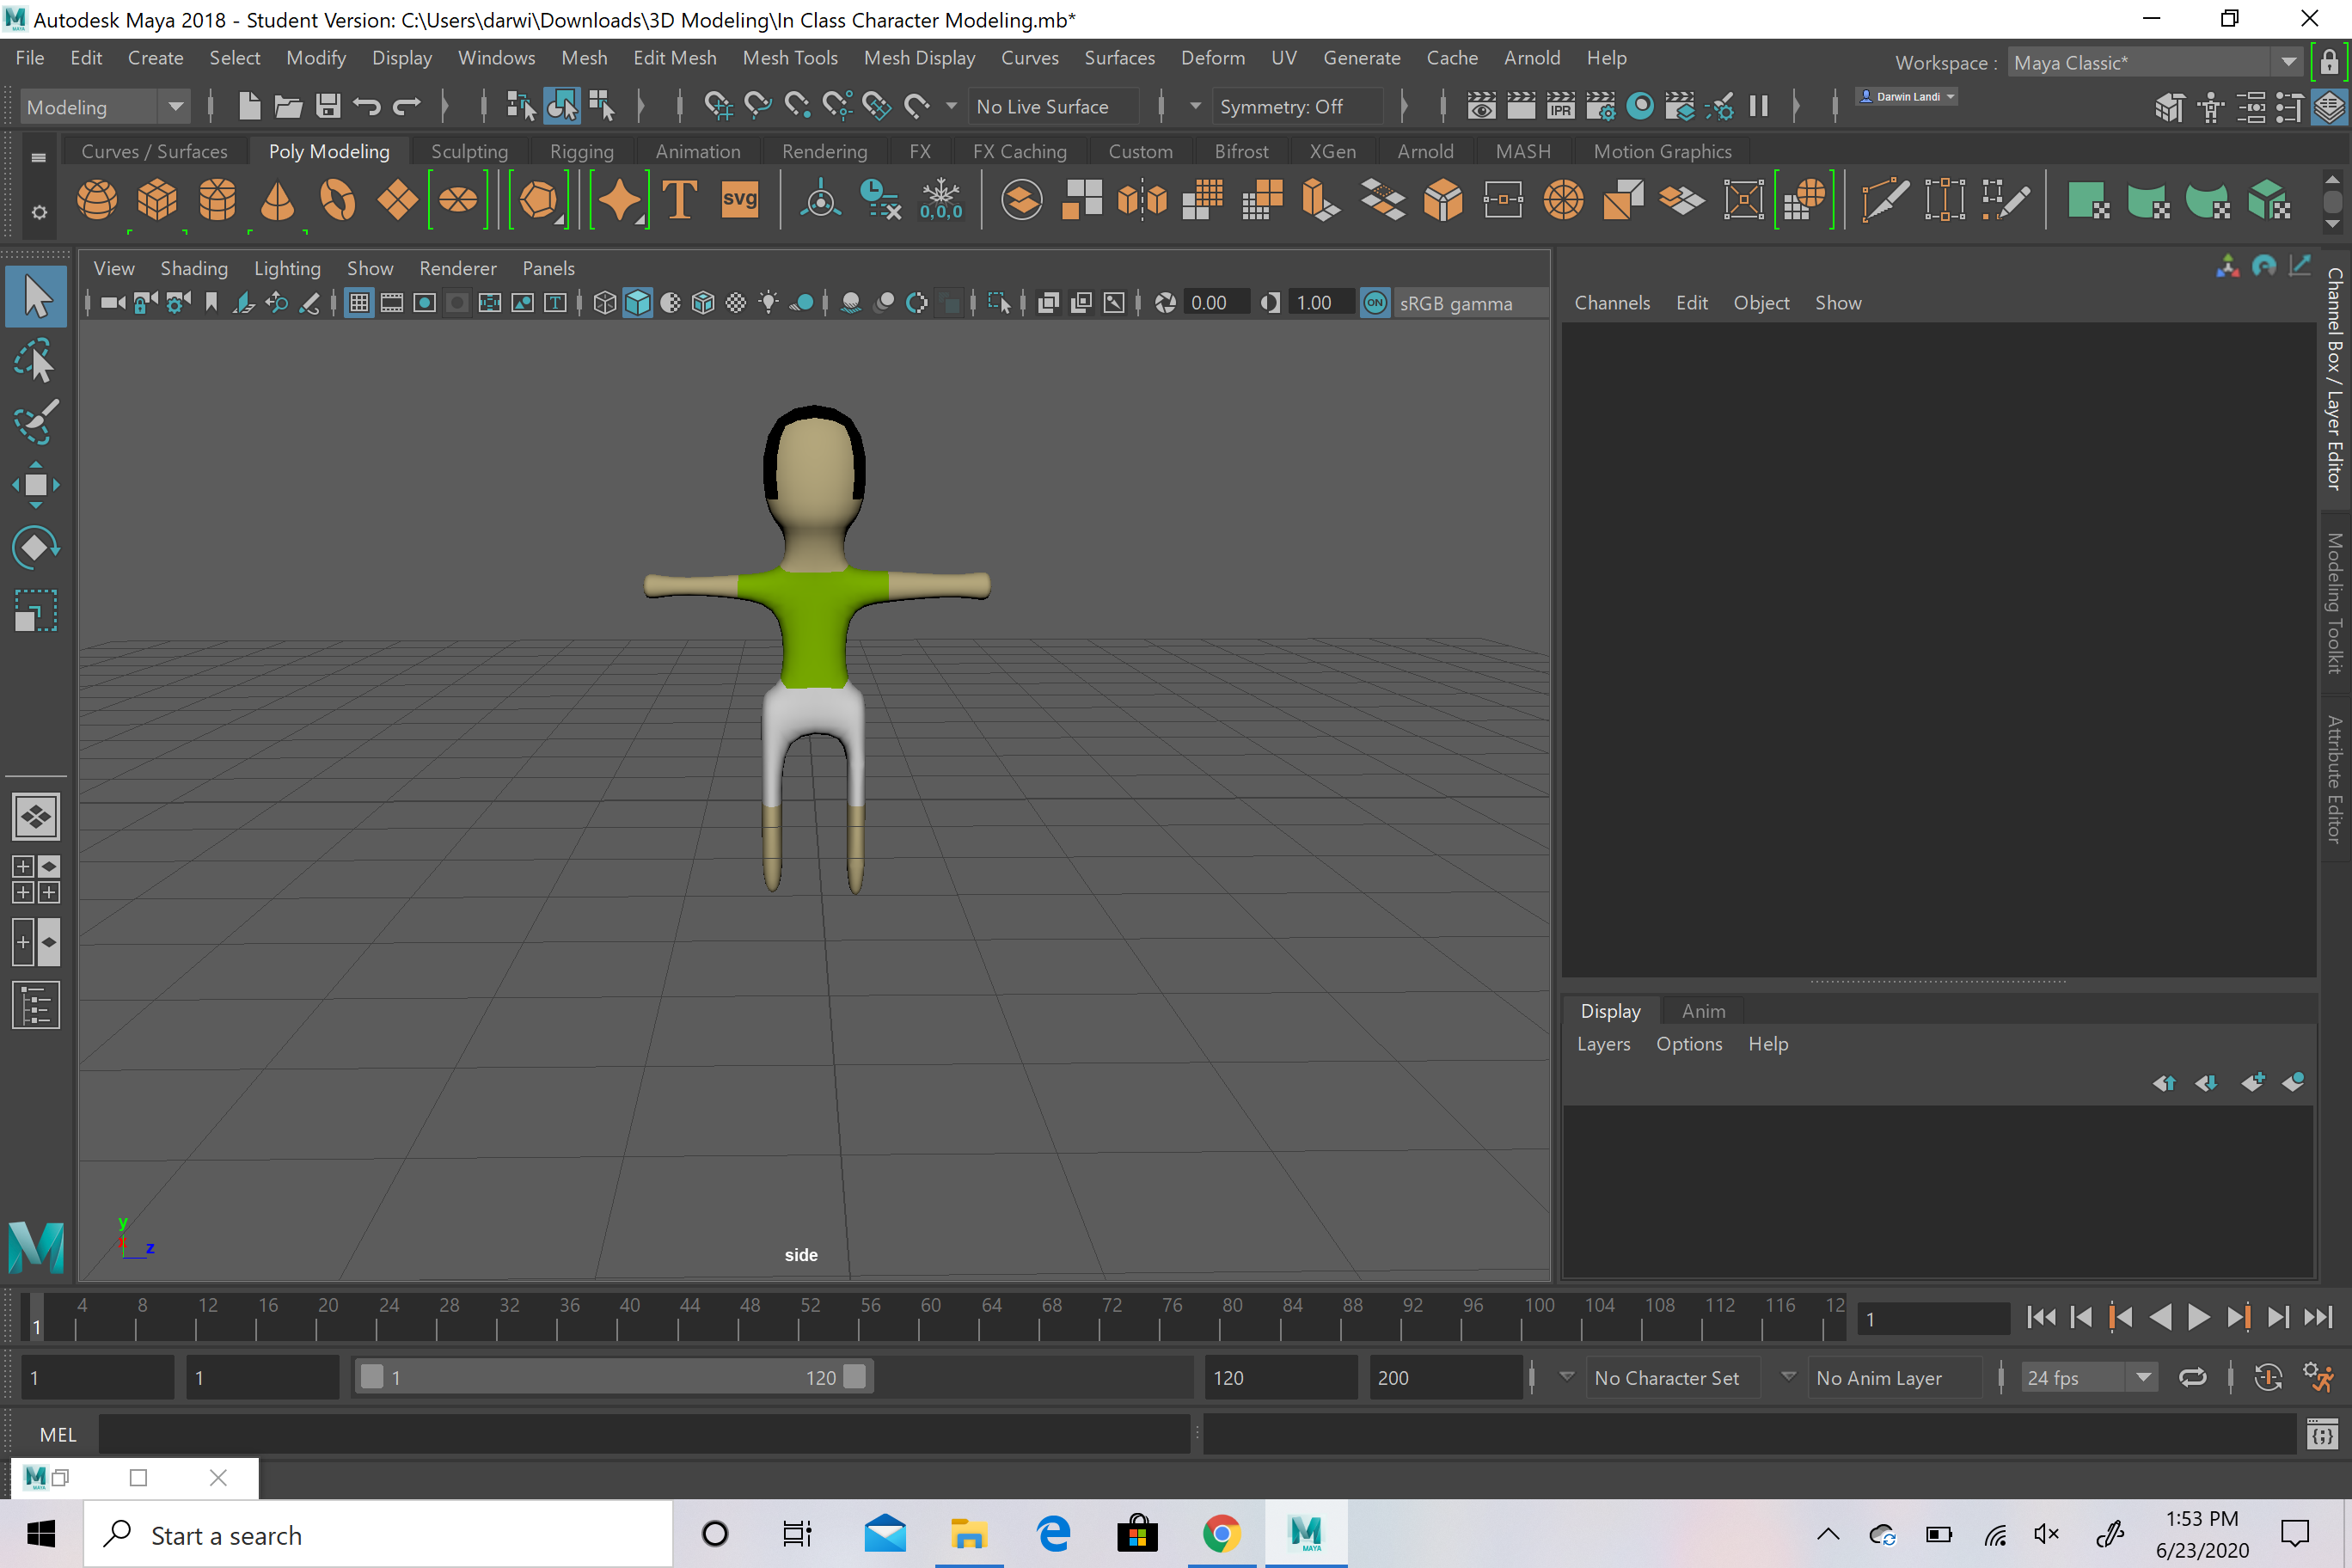2352x1568 pixels.
Task: Toggle viewport shadows
Action: coord(802,303)
